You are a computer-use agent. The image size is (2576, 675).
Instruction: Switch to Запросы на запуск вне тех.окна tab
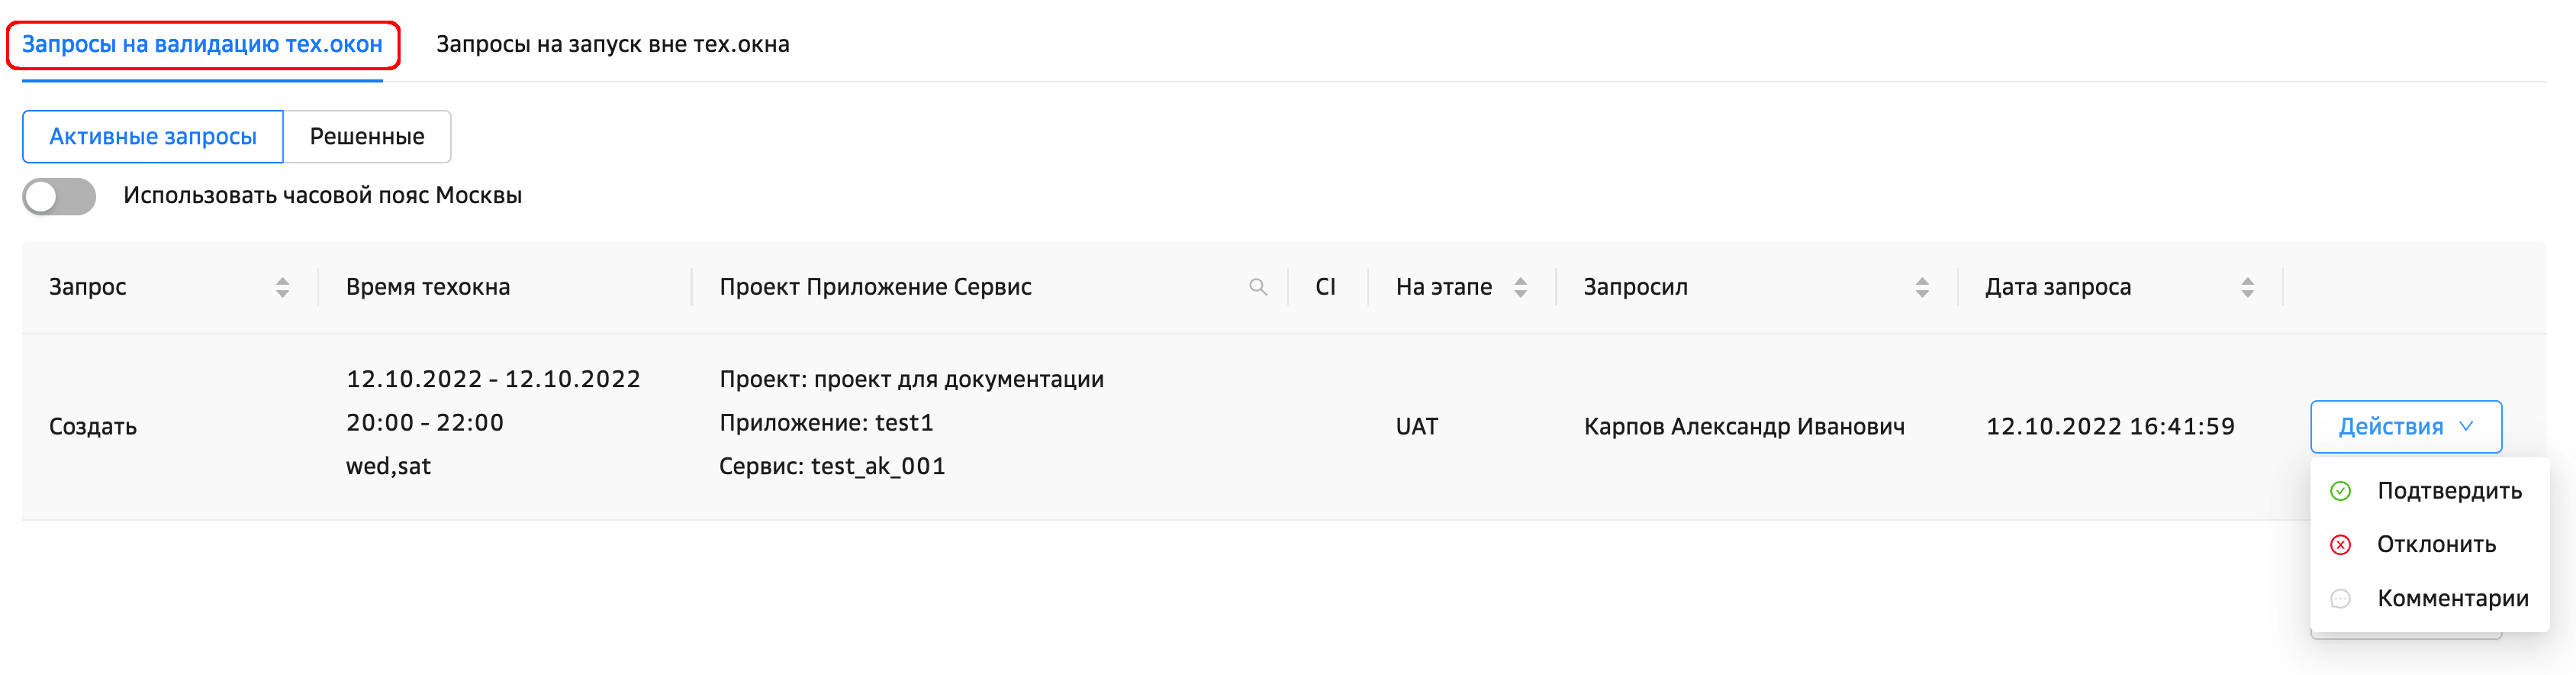tap(612, 45)
